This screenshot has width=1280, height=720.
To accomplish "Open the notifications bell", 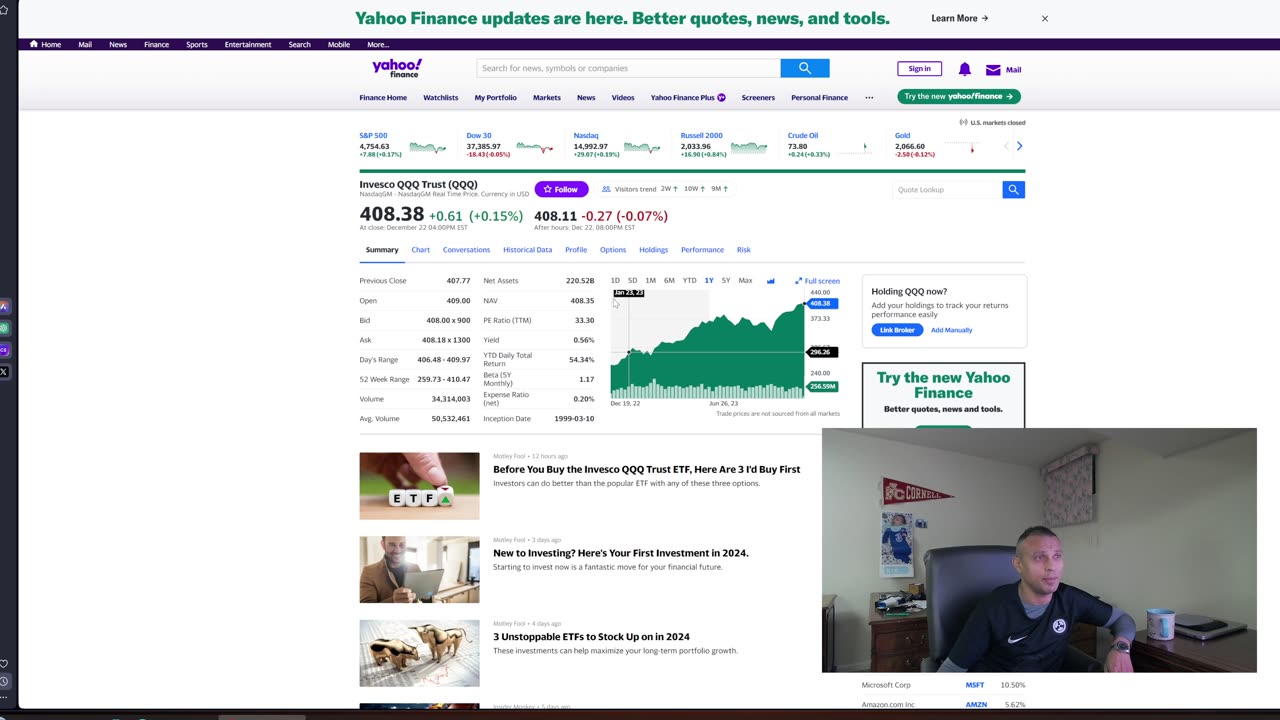I will pos(964,69).
